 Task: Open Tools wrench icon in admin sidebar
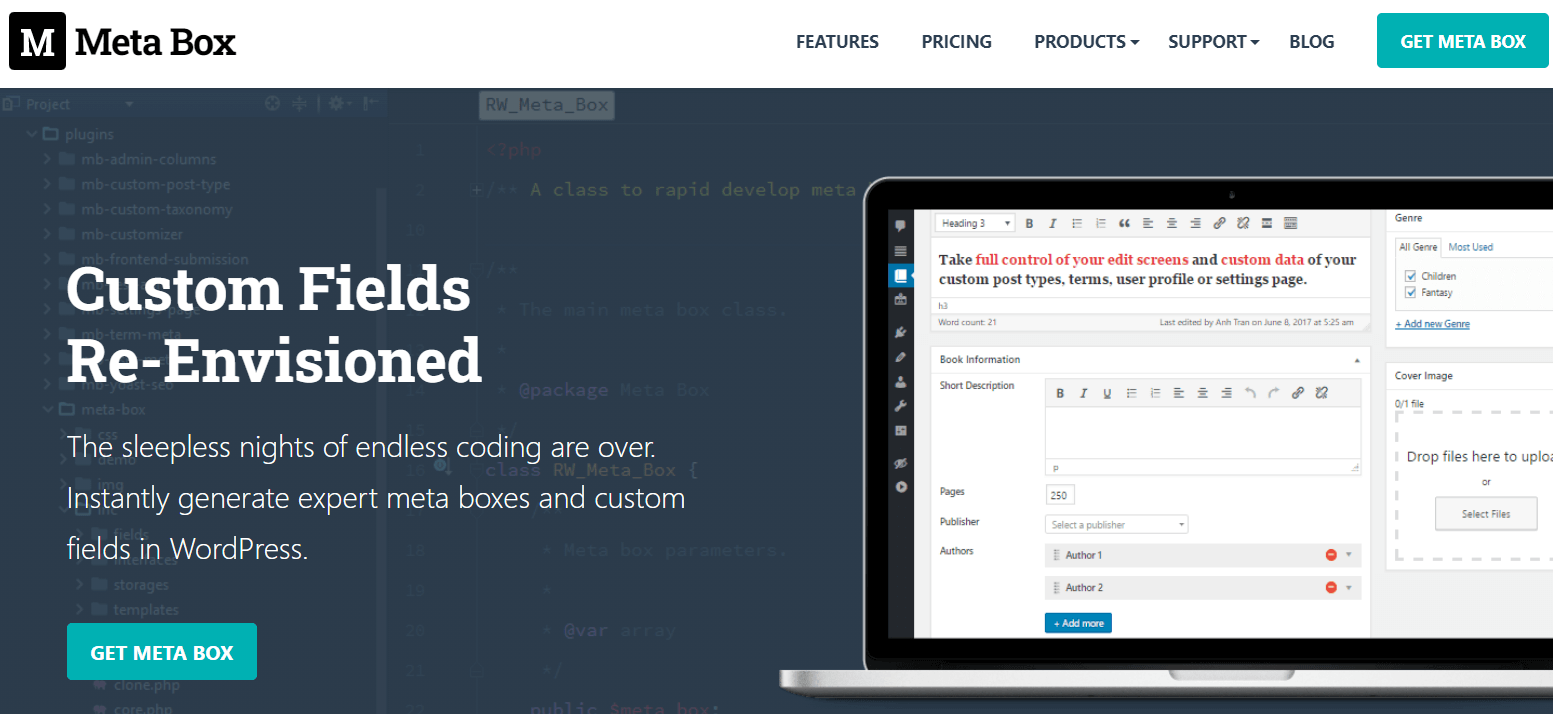coord(901,406)
